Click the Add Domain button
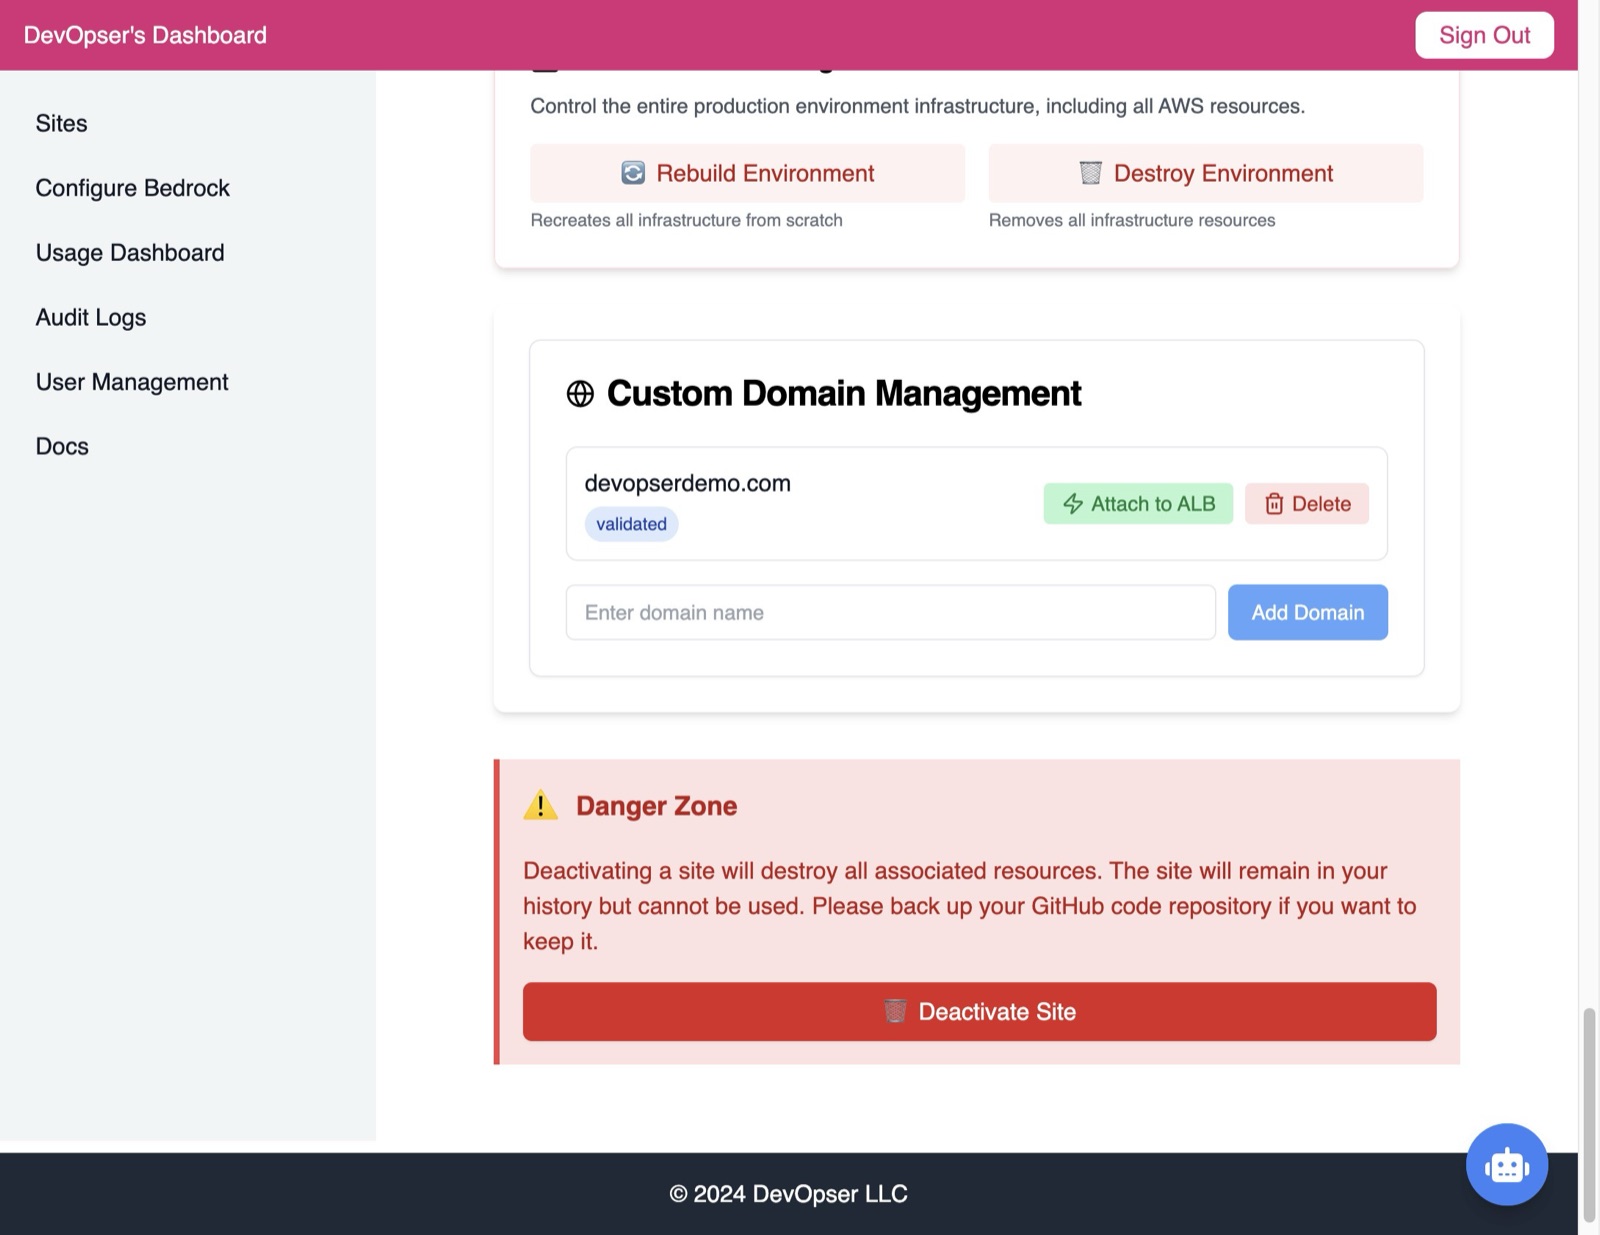The height and width of the screenshot is (1235, 1600). pos(1307,612)
